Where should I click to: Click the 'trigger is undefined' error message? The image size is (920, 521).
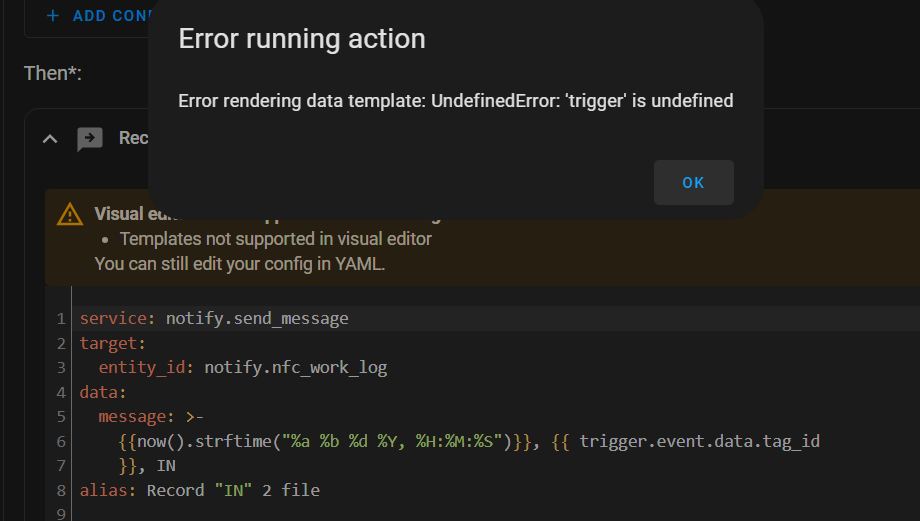pos(455,101)
